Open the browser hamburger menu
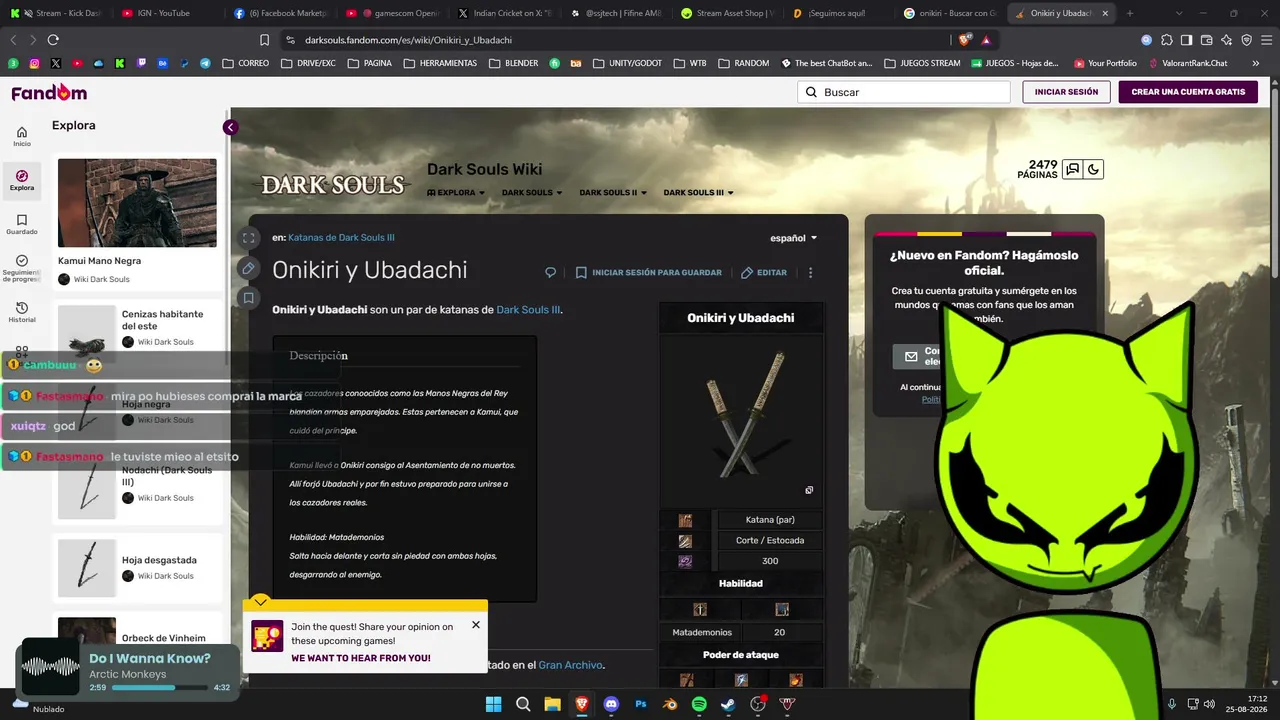1280x720 pixels. click(1266, 40)
